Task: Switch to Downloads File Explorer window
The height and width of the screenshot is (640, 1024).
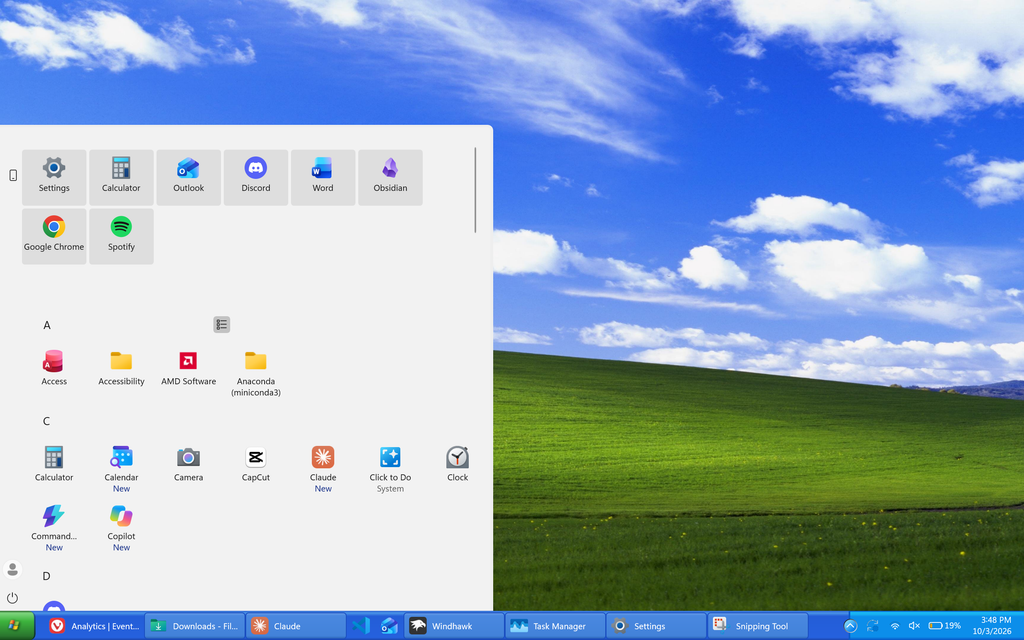Action: coord(195,626)
